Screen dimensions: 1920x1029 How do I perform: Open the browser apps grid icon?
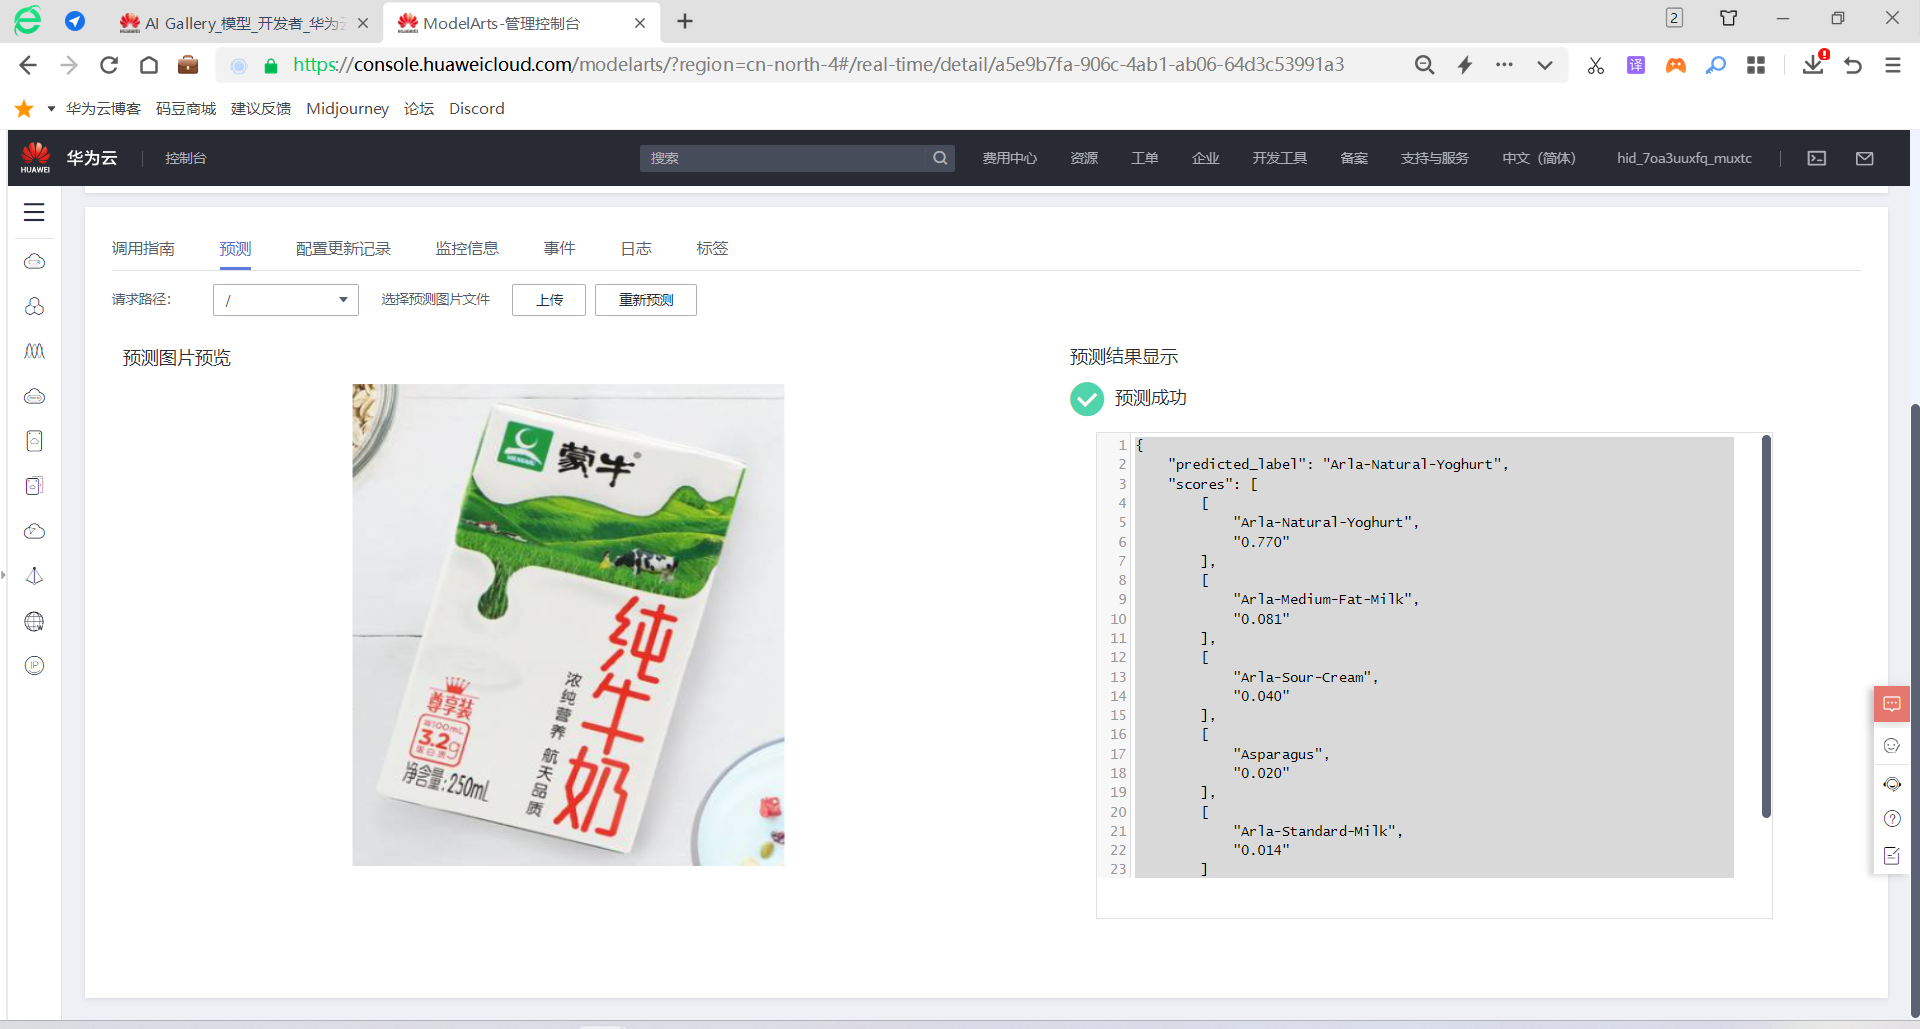pyautogui.click(x=1756, y=65)
